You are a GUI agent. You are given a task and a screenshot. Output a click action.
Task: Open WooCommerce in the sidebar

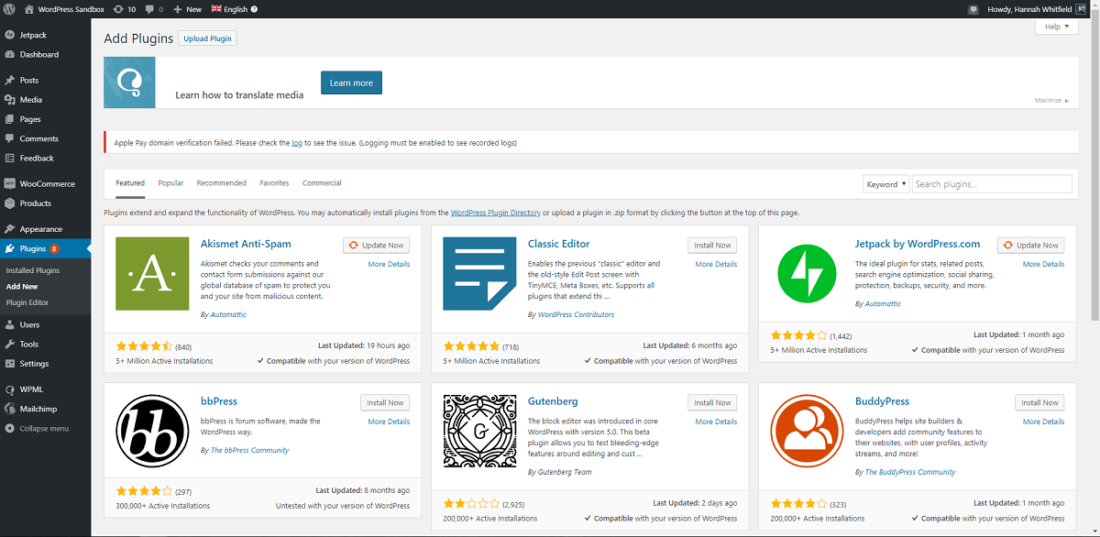tap(45, 184)
